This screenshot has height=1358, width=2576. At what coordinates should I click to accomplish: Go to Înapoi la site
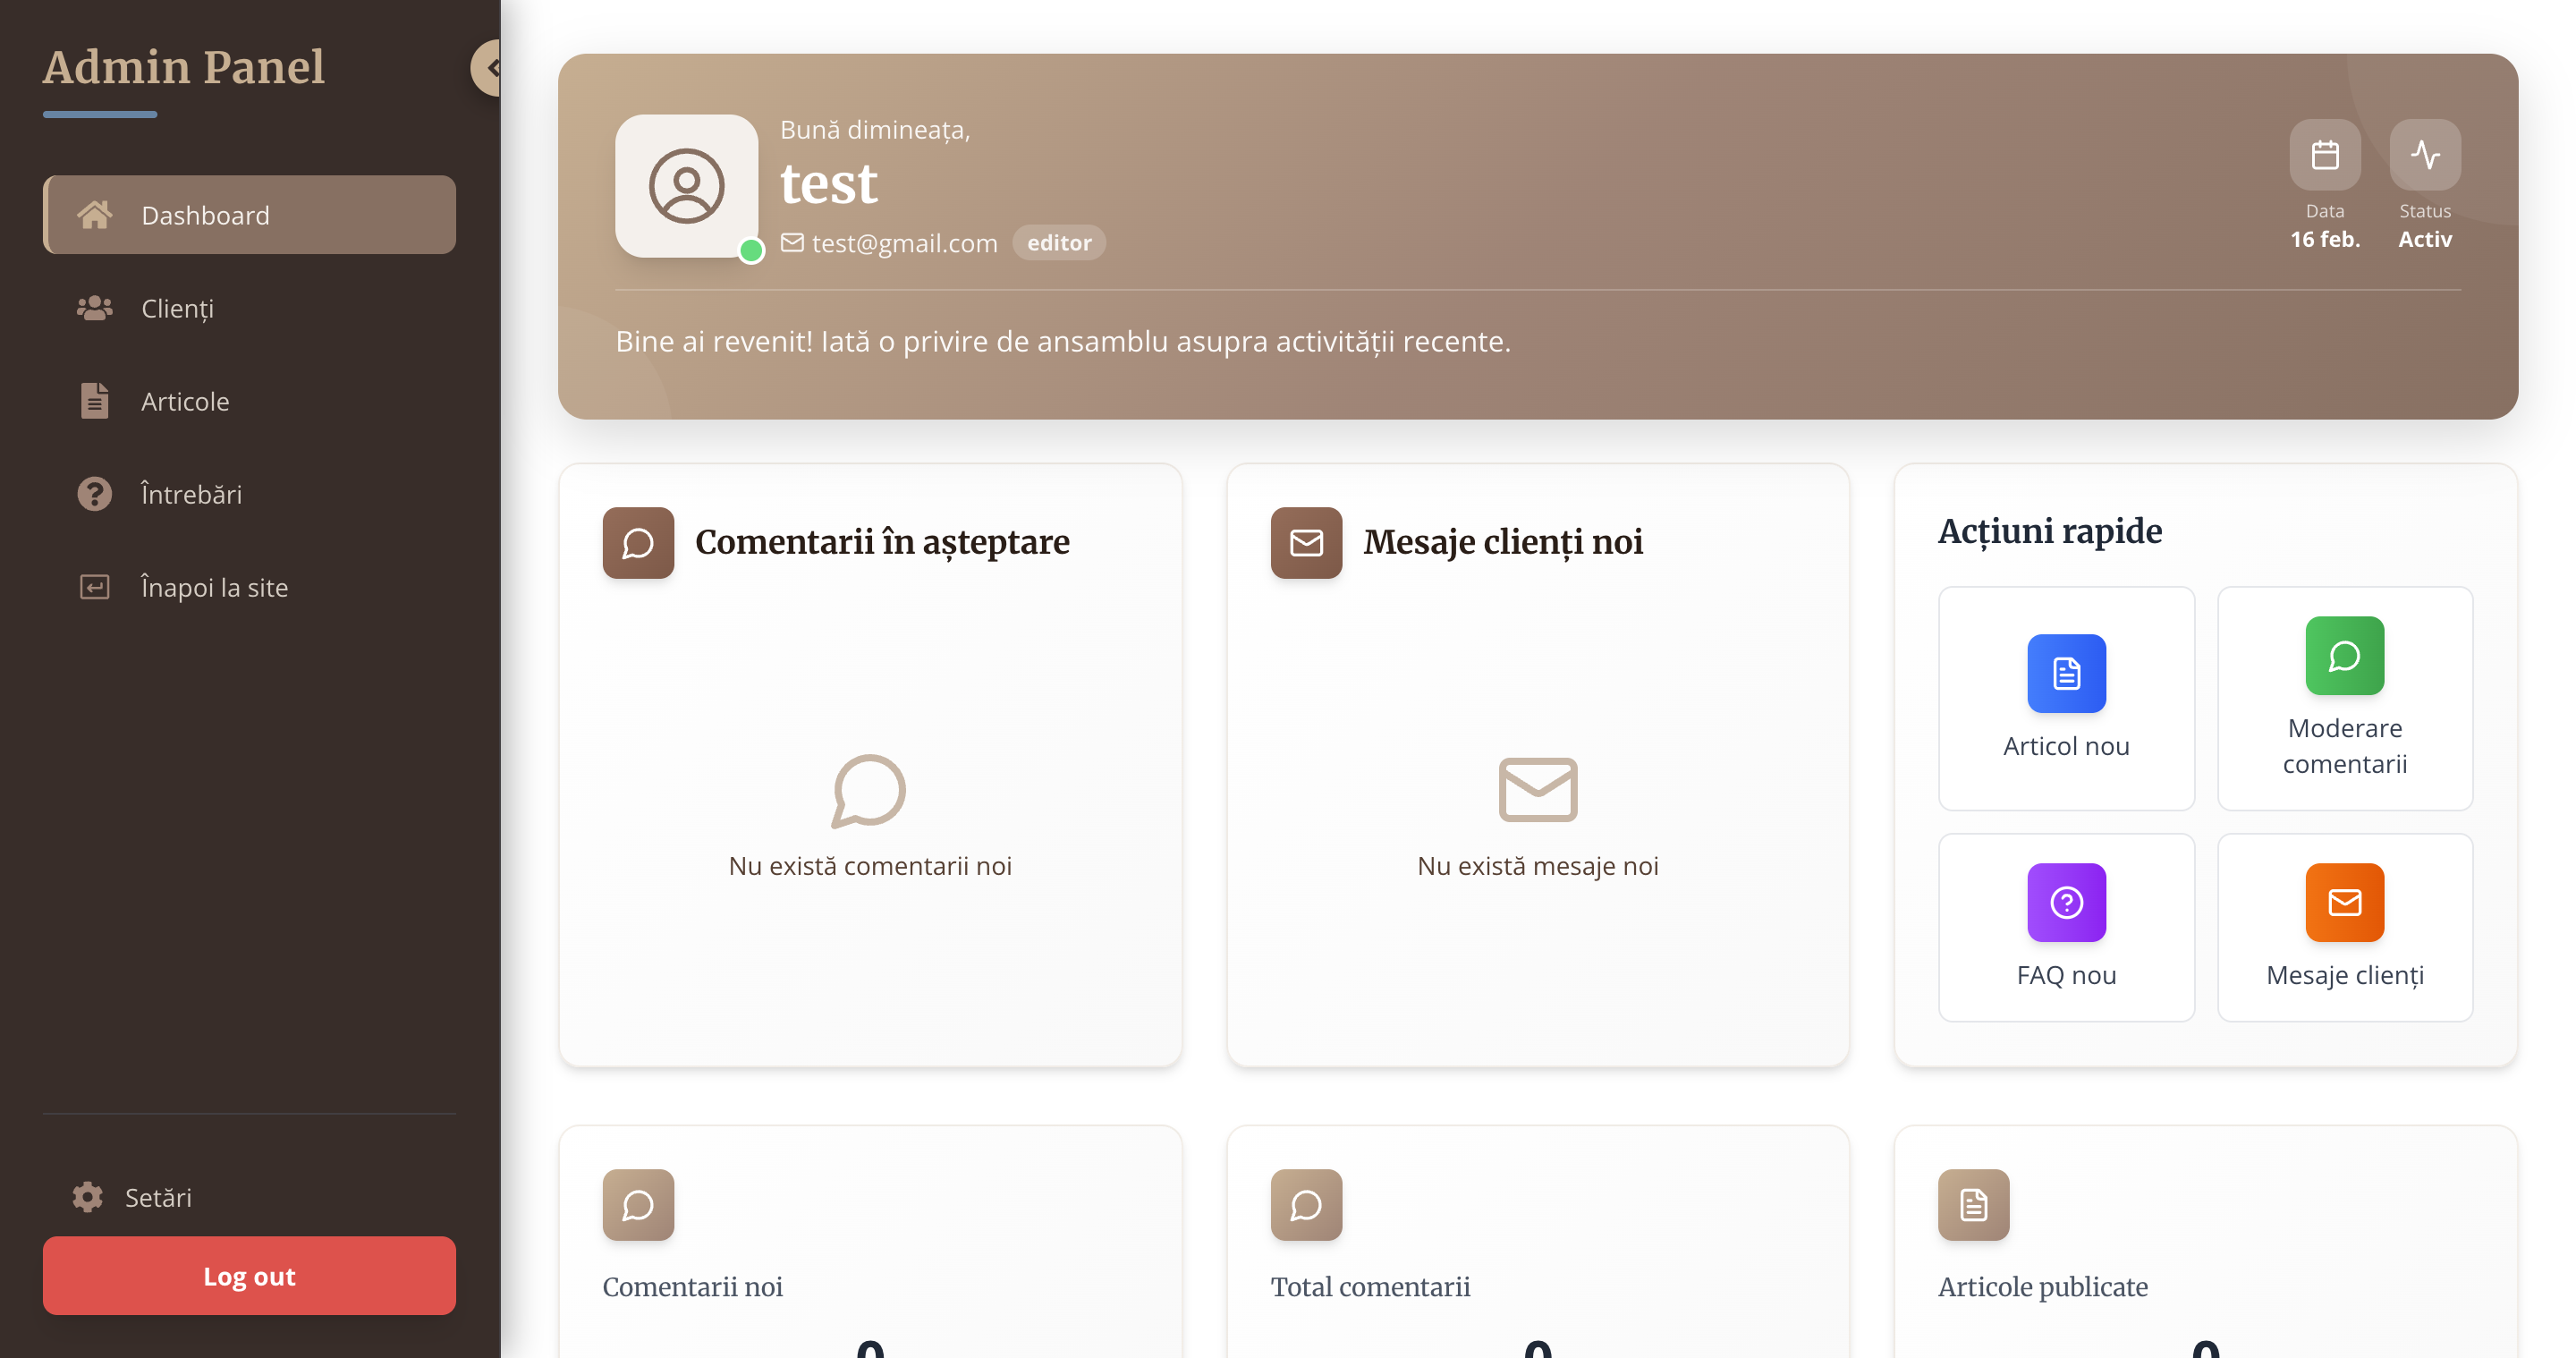213,587
